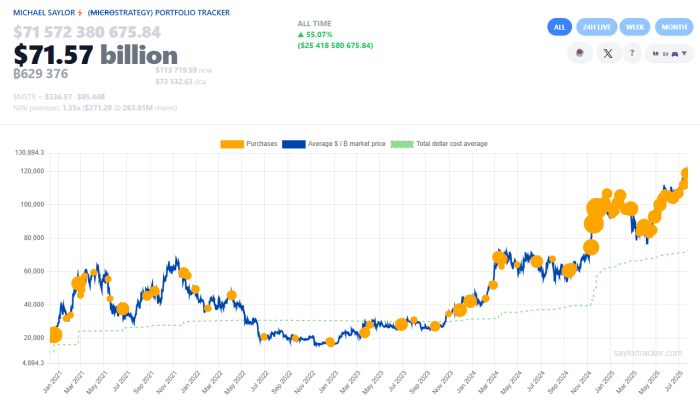Expand the portfolio selector dropdown arrow
The height and width of the screenshot is (403, 700).
click(x=683, y=54)
